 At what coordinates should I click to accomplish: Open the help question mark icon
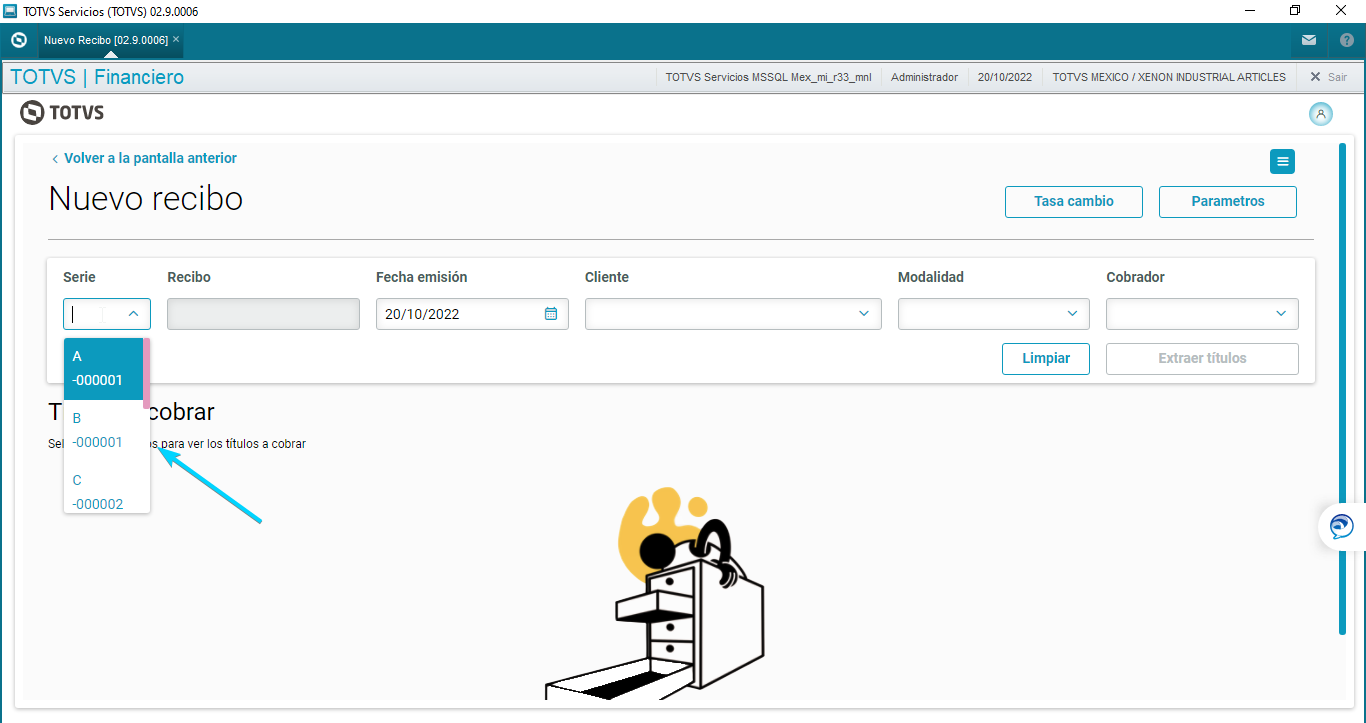click(1347, 40)
